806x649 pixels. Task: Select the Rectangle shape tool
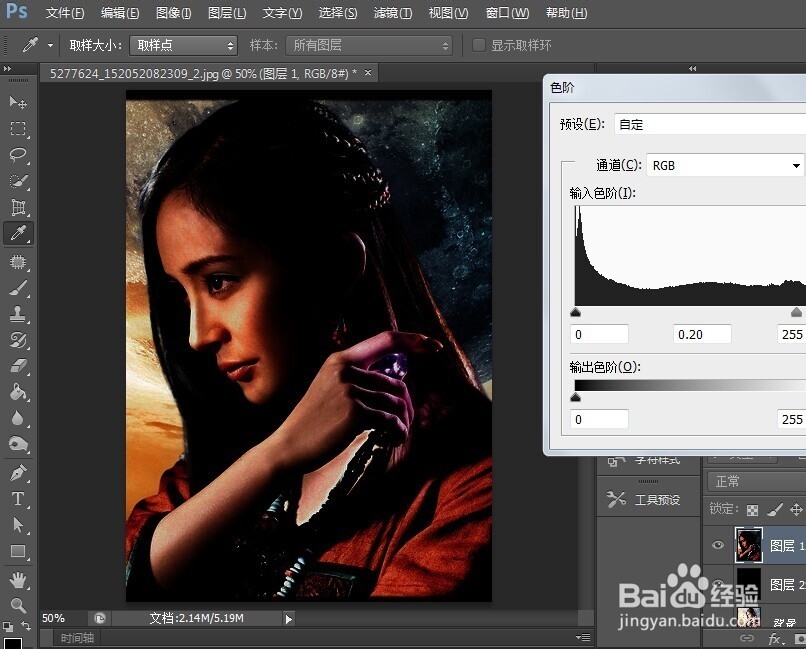[18, 551]
